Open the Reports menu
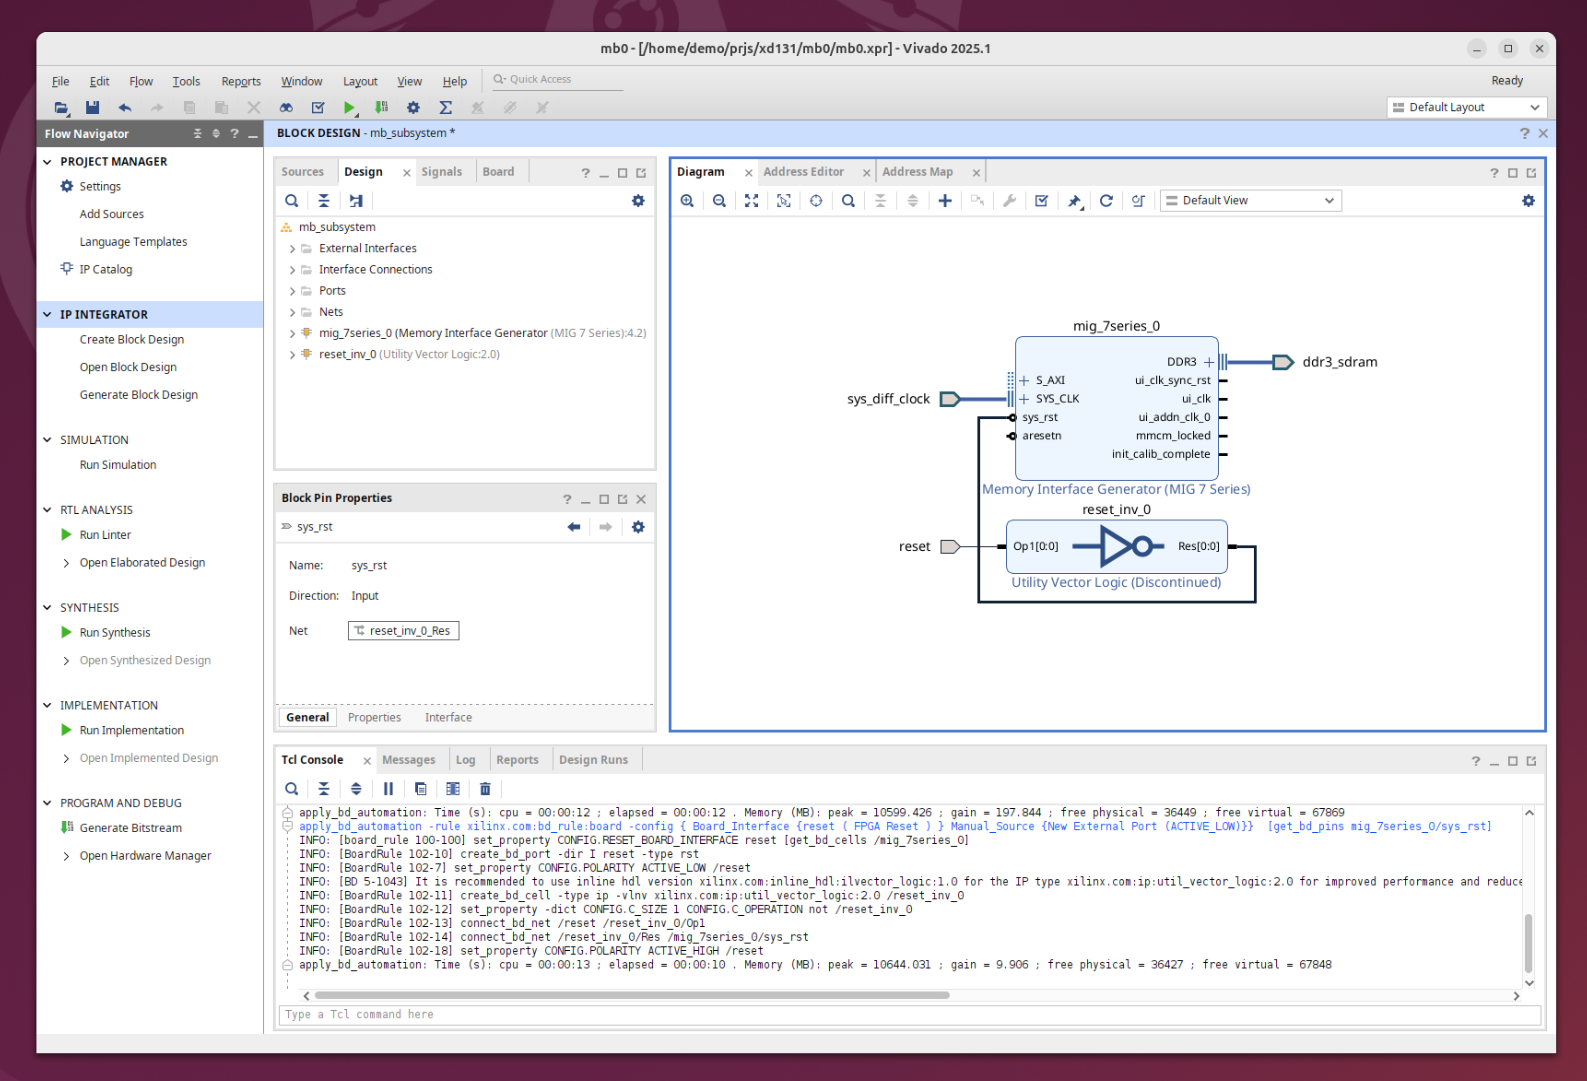This screenshot has height=1081, width=1587. [x=241, y=82]
